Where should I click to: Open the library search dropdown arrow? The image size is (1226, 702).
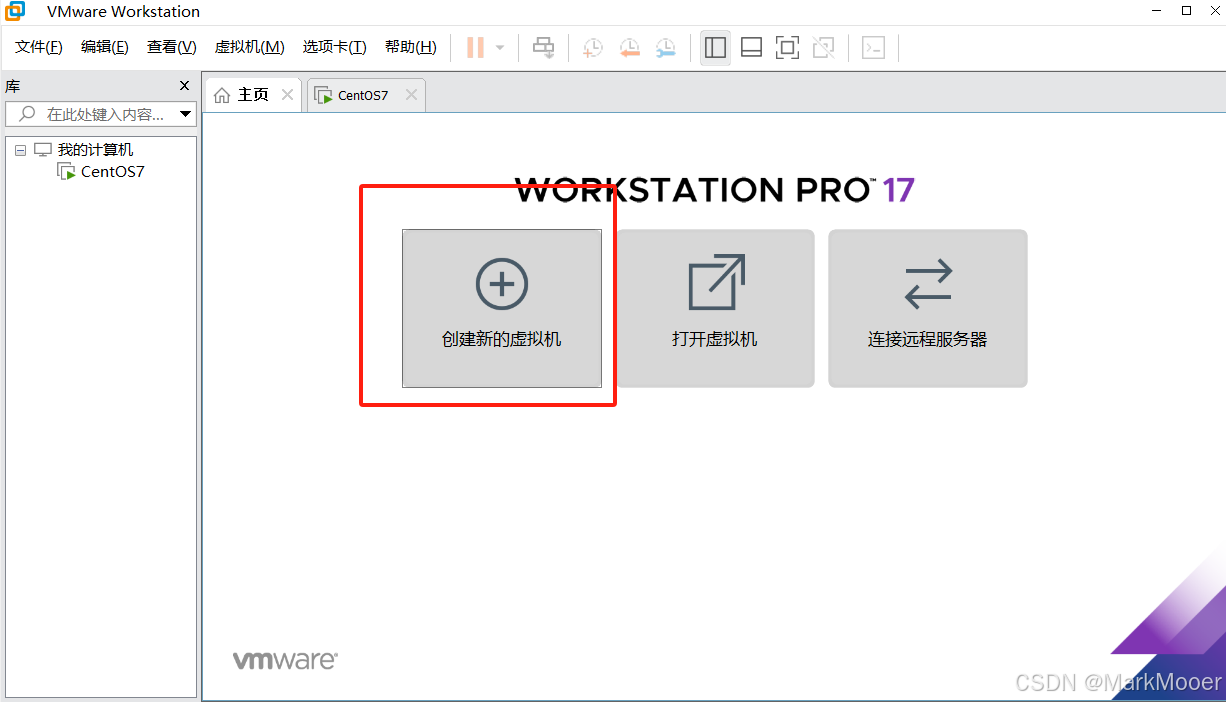tap(186, 114)
